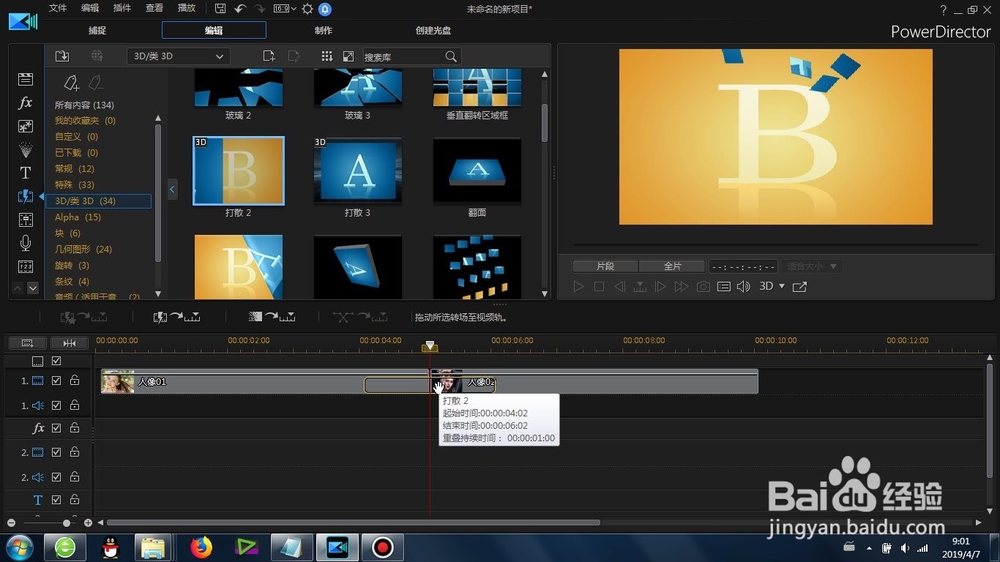
Task: Click the preview play button
Action: (578, 286)
